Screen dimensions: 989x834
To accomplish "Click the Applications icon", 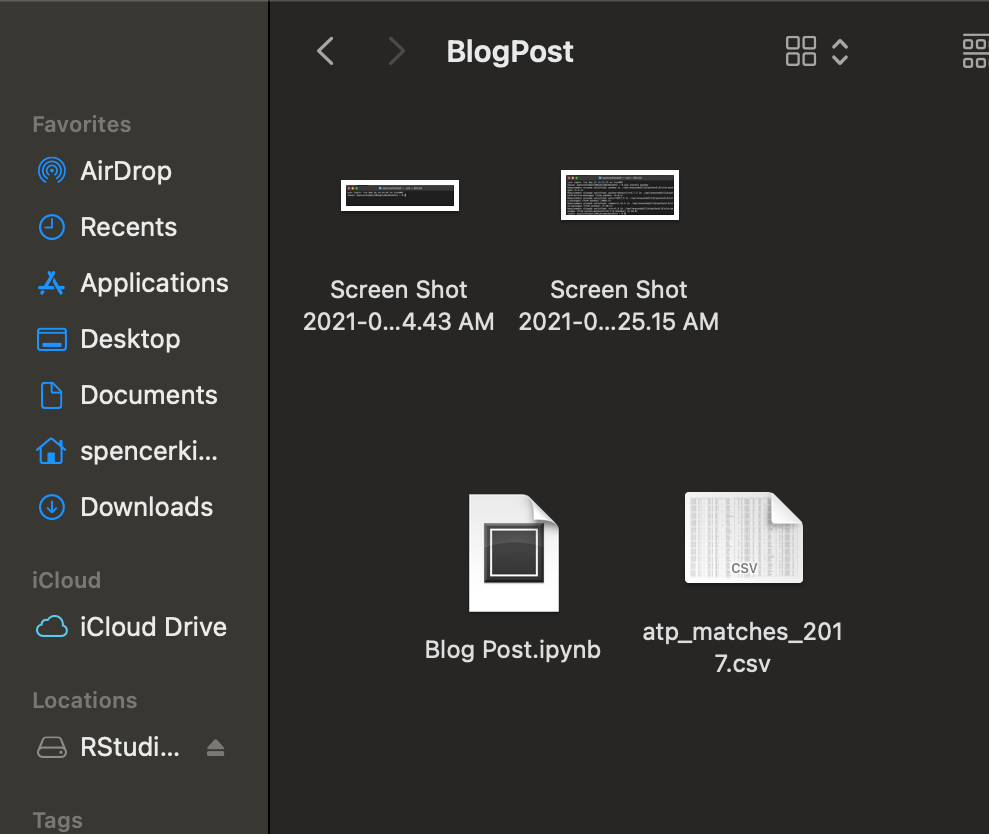I will 51,283.
